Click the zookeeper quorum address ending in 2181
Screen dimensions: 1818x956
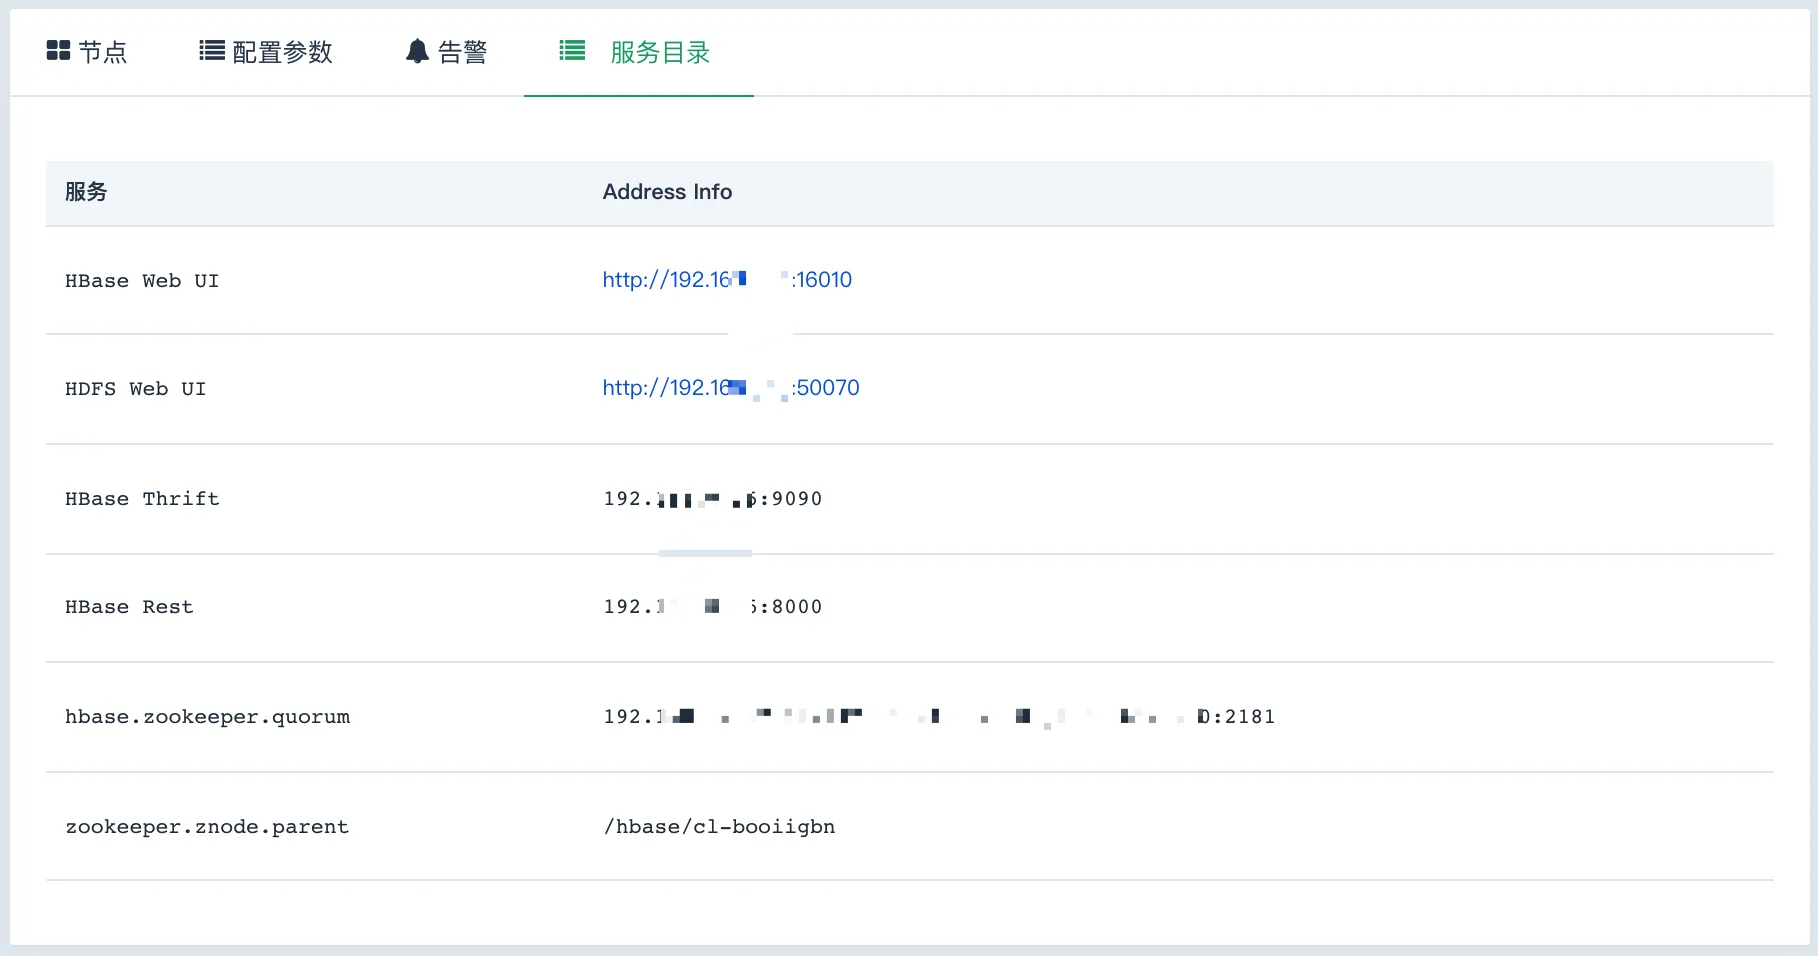coord(939,717)
